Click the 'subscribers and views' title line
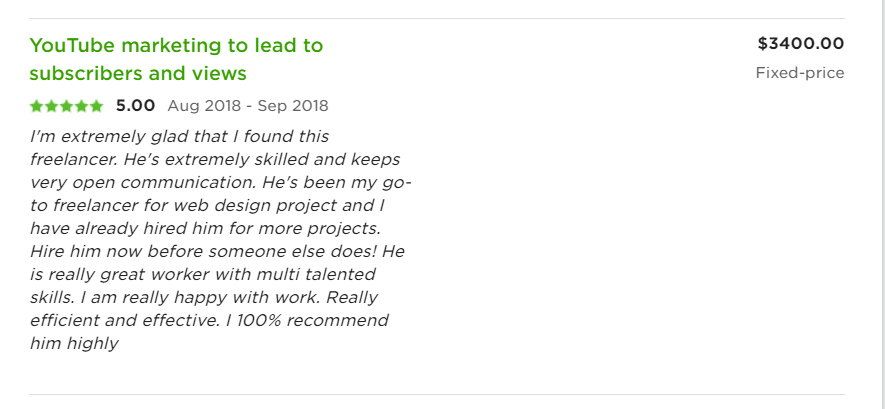Image resolution: width=885 pixels, height=409 pixels. click(x=138, y=73)
